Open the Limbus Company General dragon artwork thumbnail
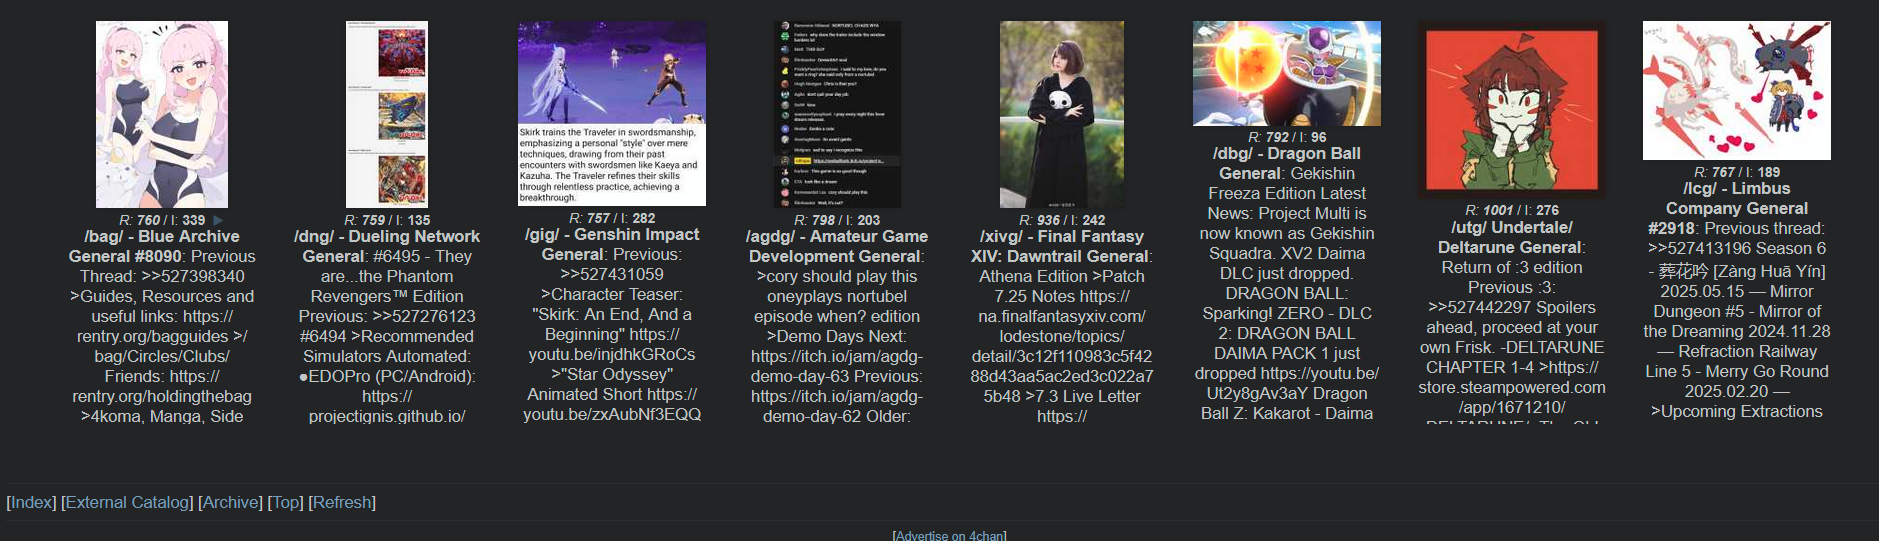This screenshot has height=541, width=1879. (x=1737, y=90)
